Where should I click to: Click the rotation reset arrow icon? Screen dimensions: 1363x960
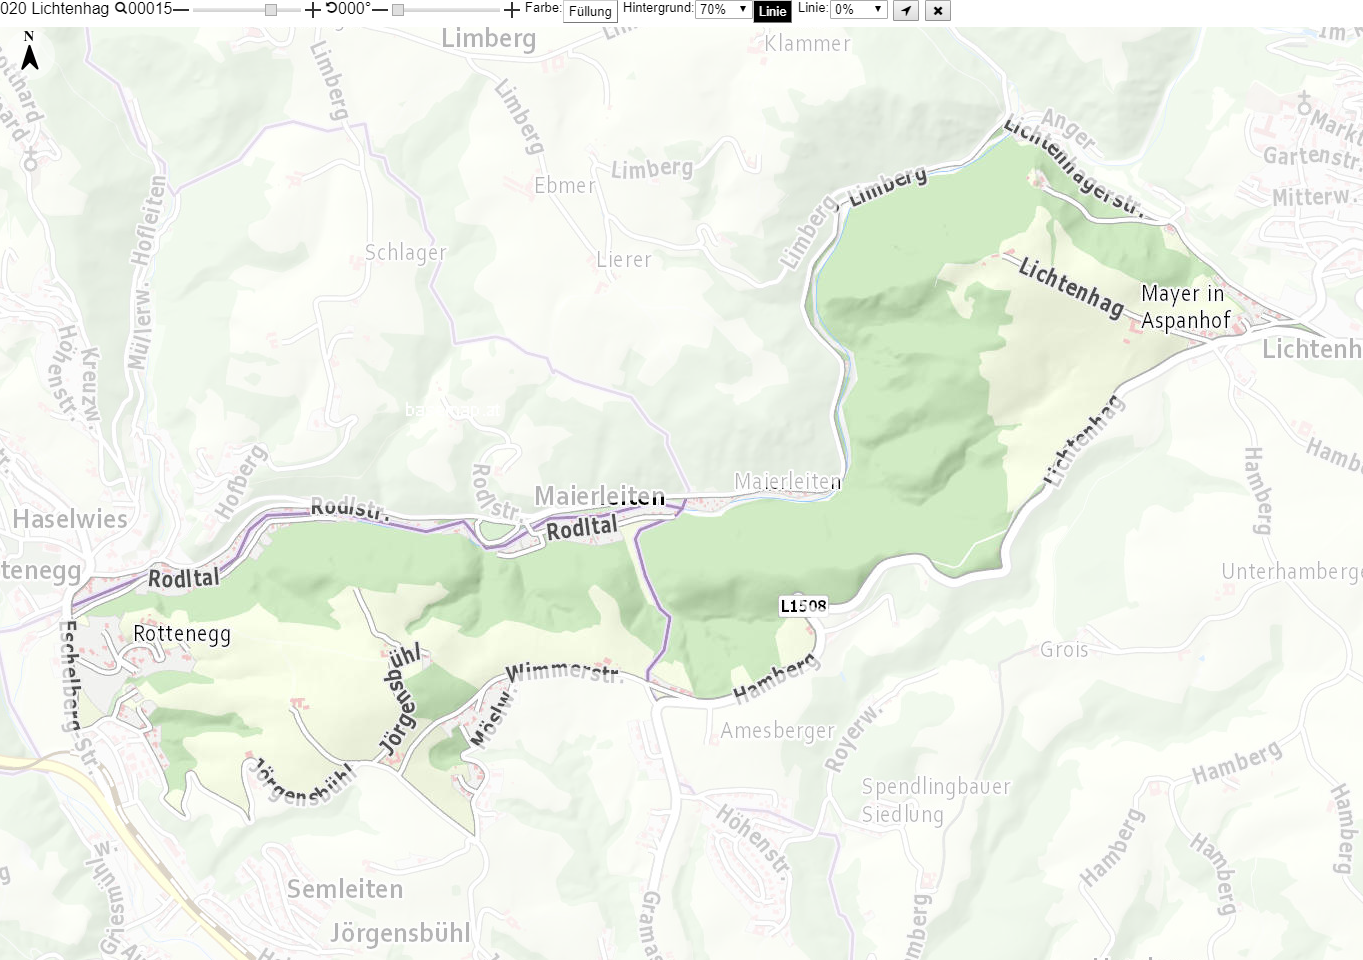tap(331, 8)
